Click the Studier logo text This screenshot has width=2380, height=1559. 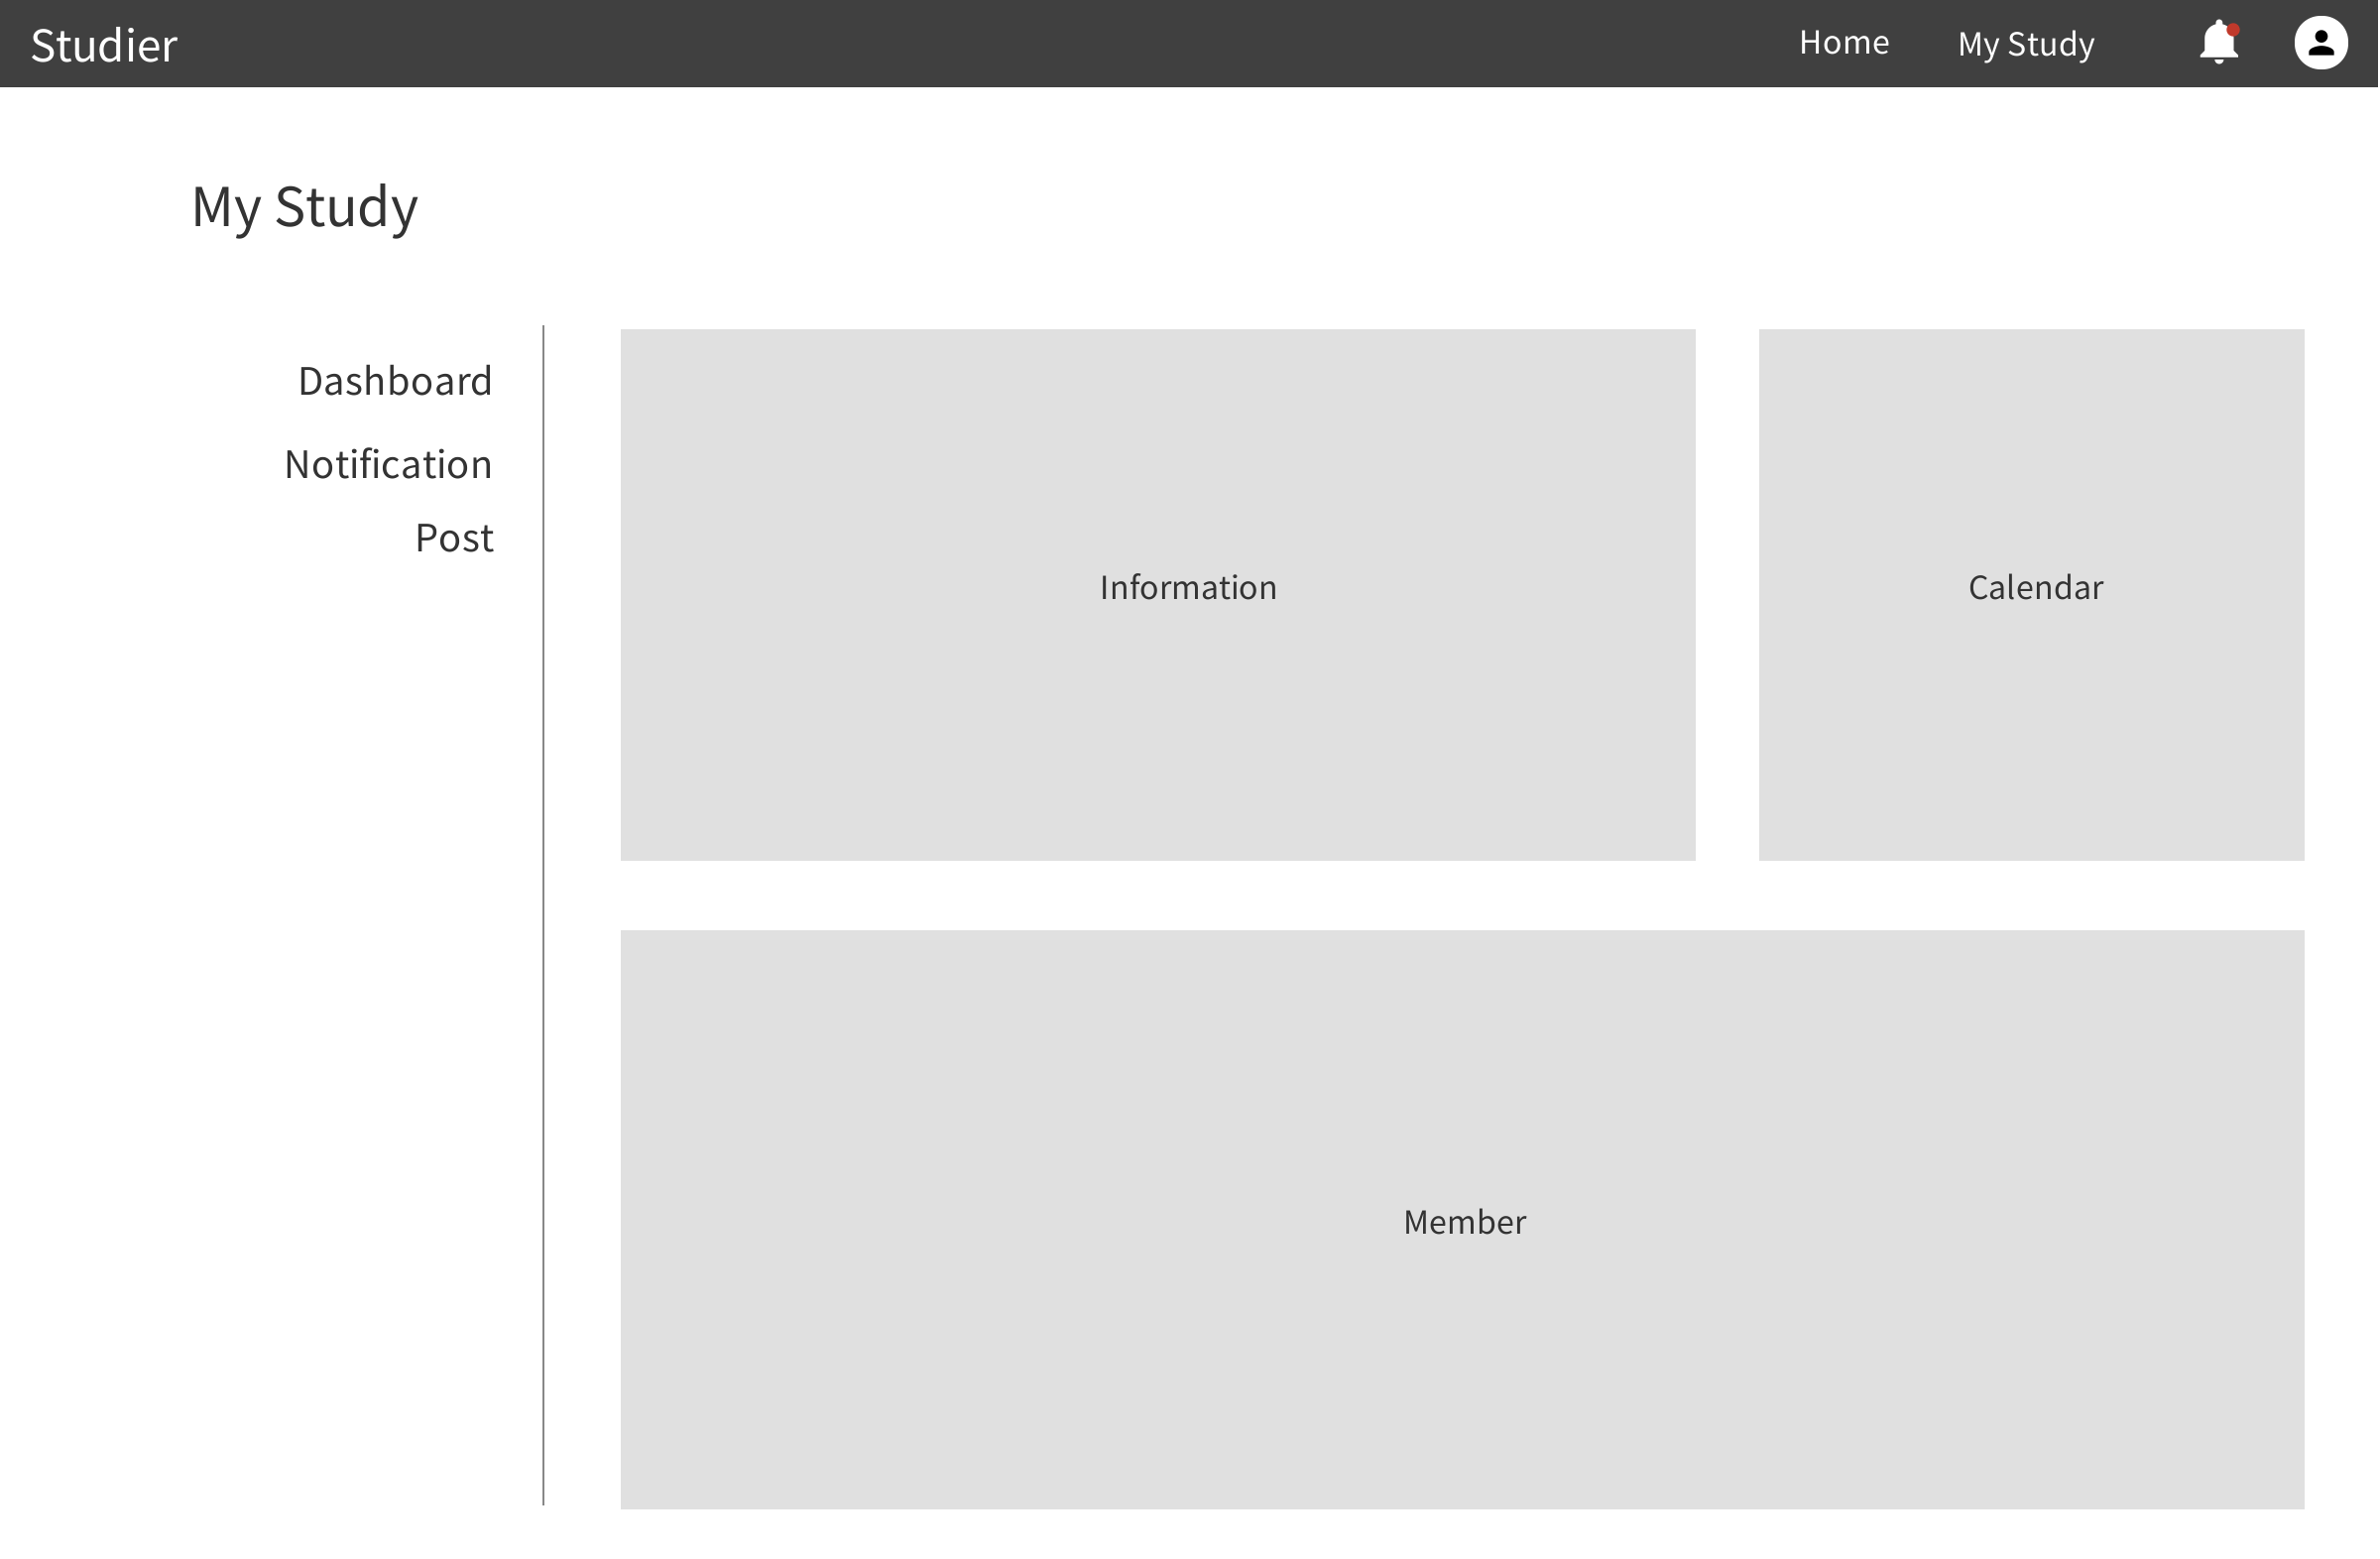[104, 45]
